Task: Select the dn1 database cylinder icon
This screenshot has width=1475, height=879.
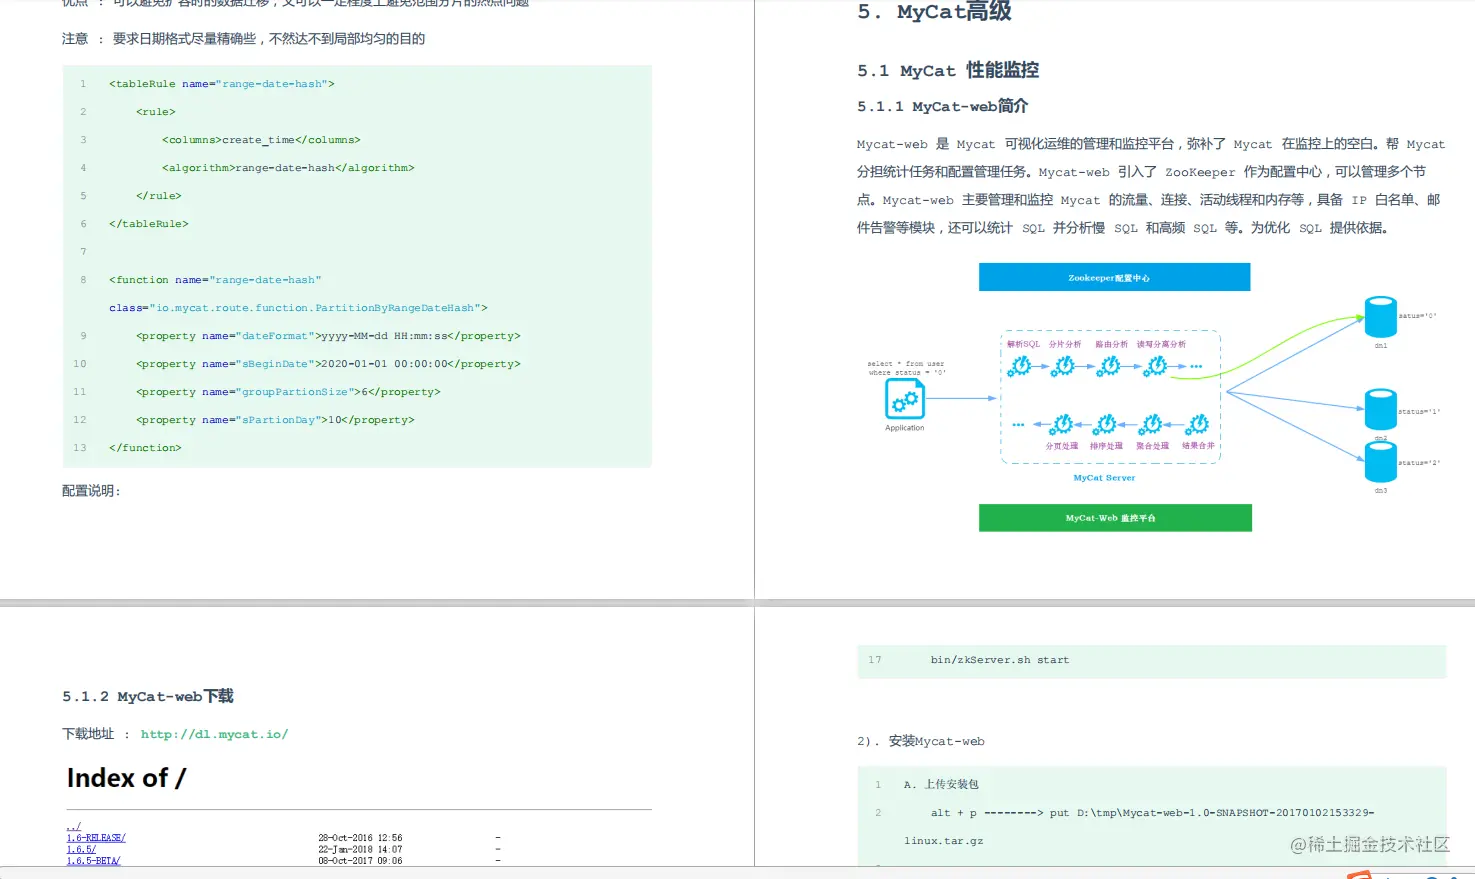Action: tap(1380, 317)
